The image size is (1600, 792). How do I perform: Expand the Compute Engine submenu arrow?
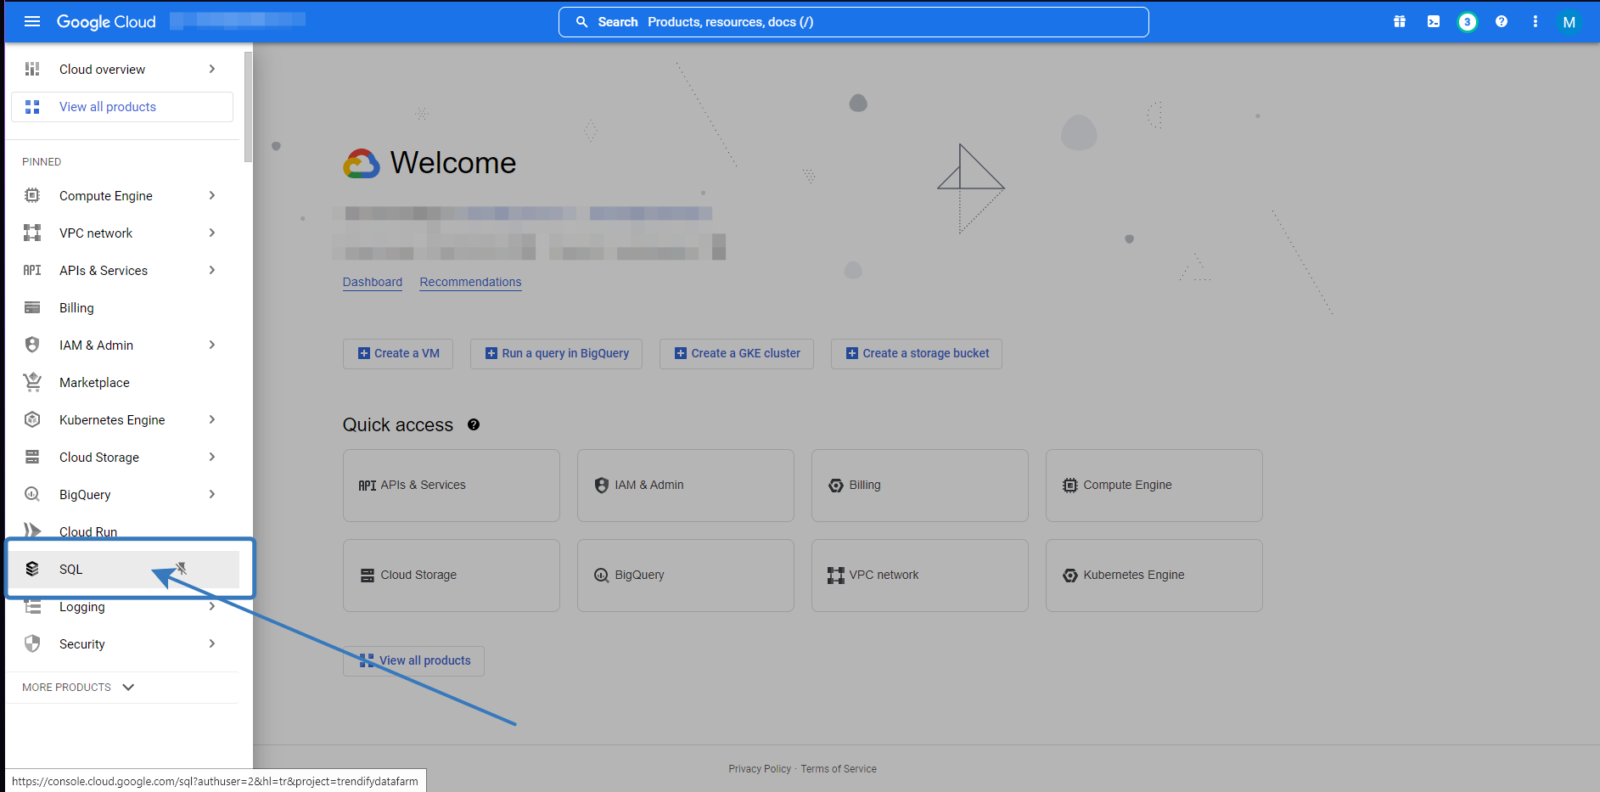(x=212, y=196)
